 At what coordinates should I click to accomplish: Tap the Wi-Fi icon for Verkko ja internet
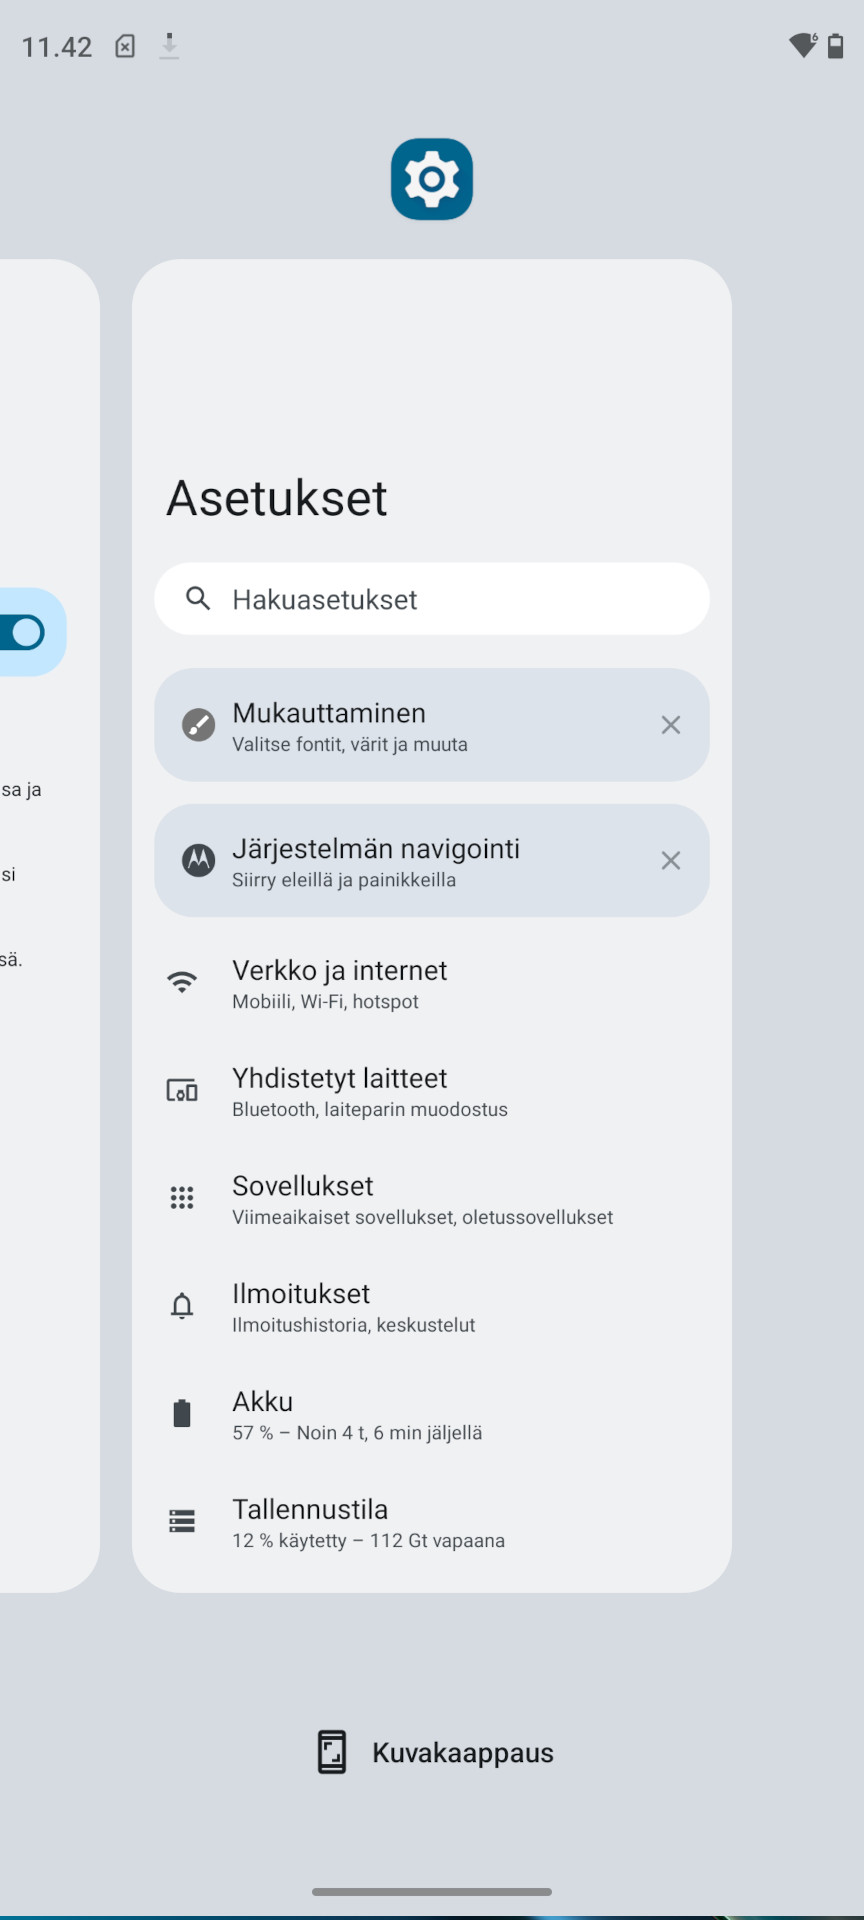point(182,982)
